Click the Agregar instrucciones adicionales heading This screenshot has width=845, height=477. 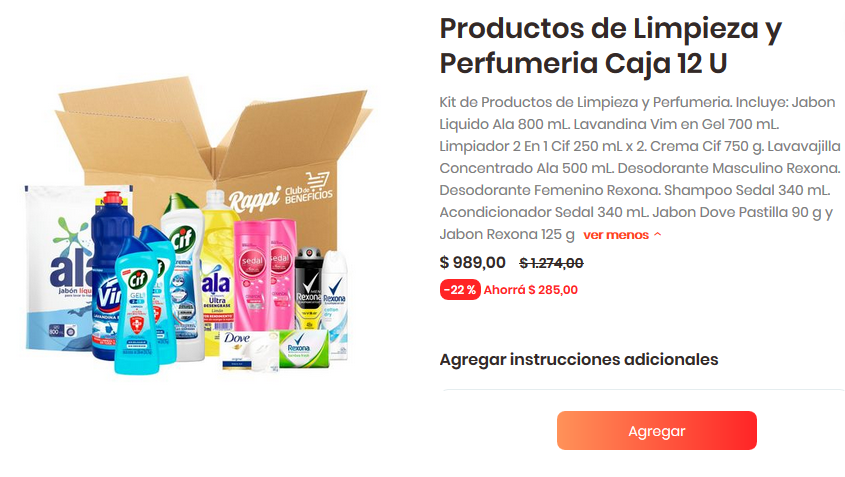tap(579, 359)
